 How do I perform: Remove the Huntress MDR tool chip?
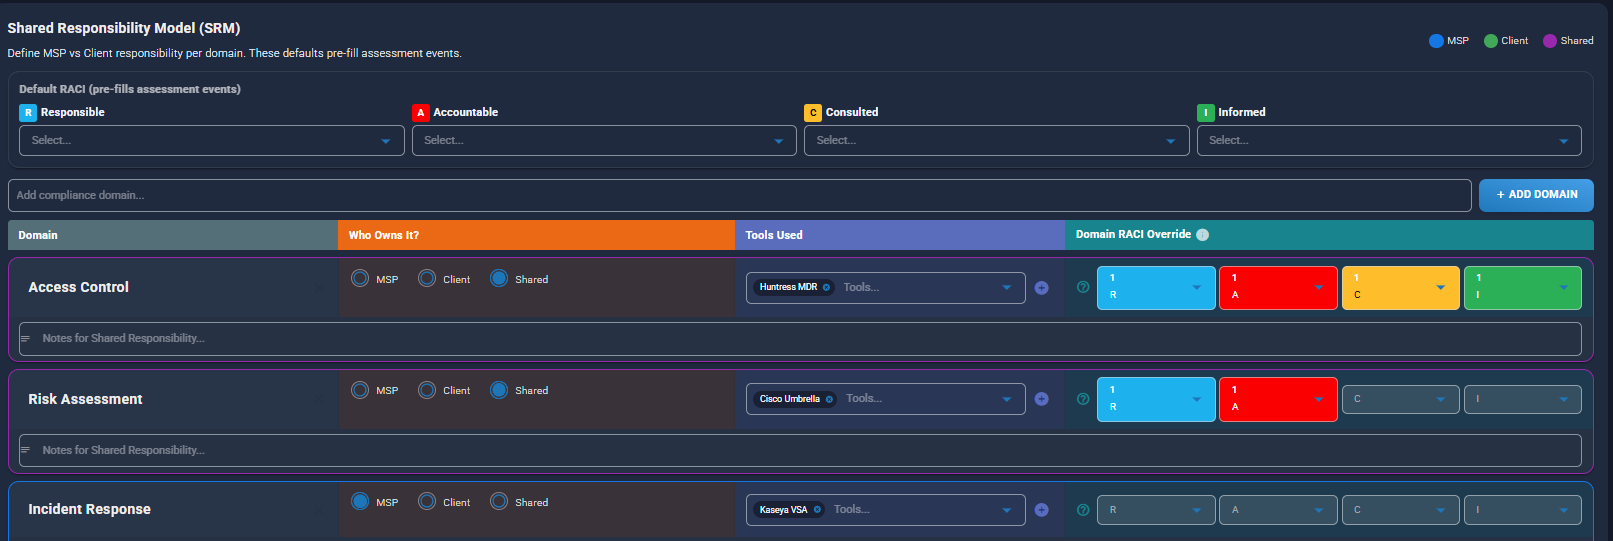[x=826, y=287]
